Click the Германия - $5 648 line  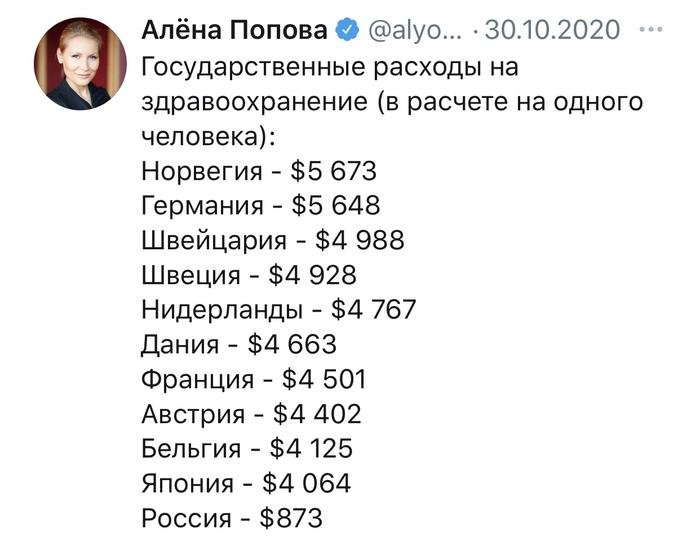[x=262, y=204]
